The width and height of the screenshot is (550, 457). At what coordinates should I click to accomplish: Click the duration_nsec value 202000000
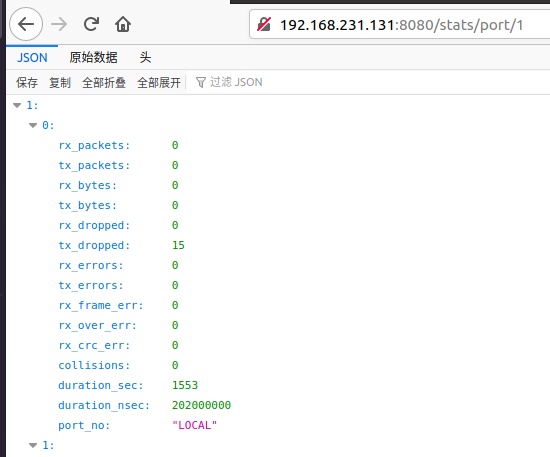201,405
